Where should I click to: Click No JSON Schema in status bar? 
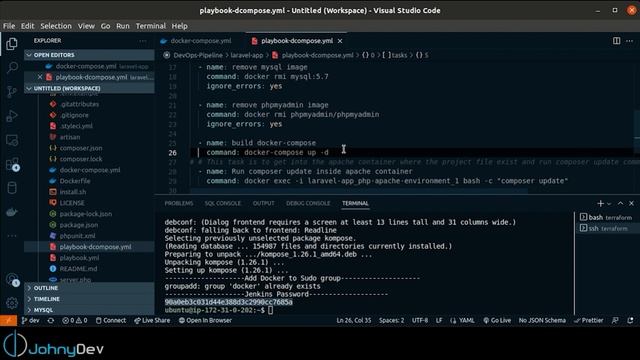point(542,320)
